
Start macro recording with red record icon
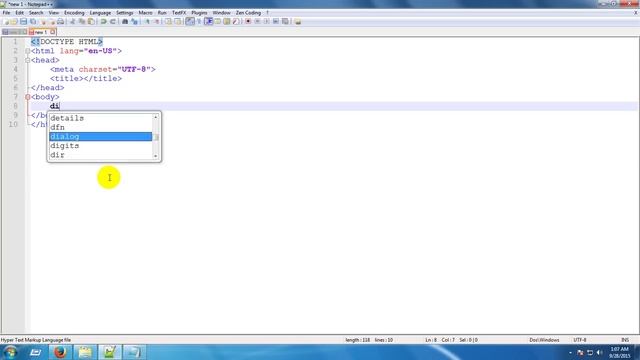point(248,21)
